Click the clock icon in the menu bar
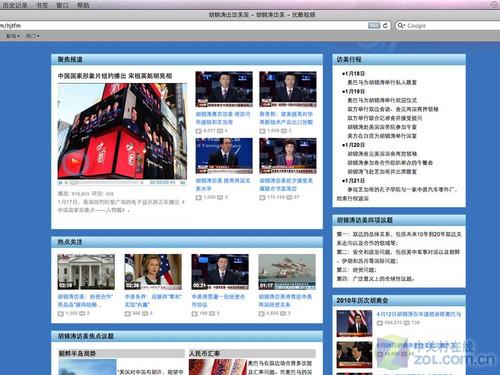Image resolution: width=500 pixels, height=375 pixels. [495, 4]
